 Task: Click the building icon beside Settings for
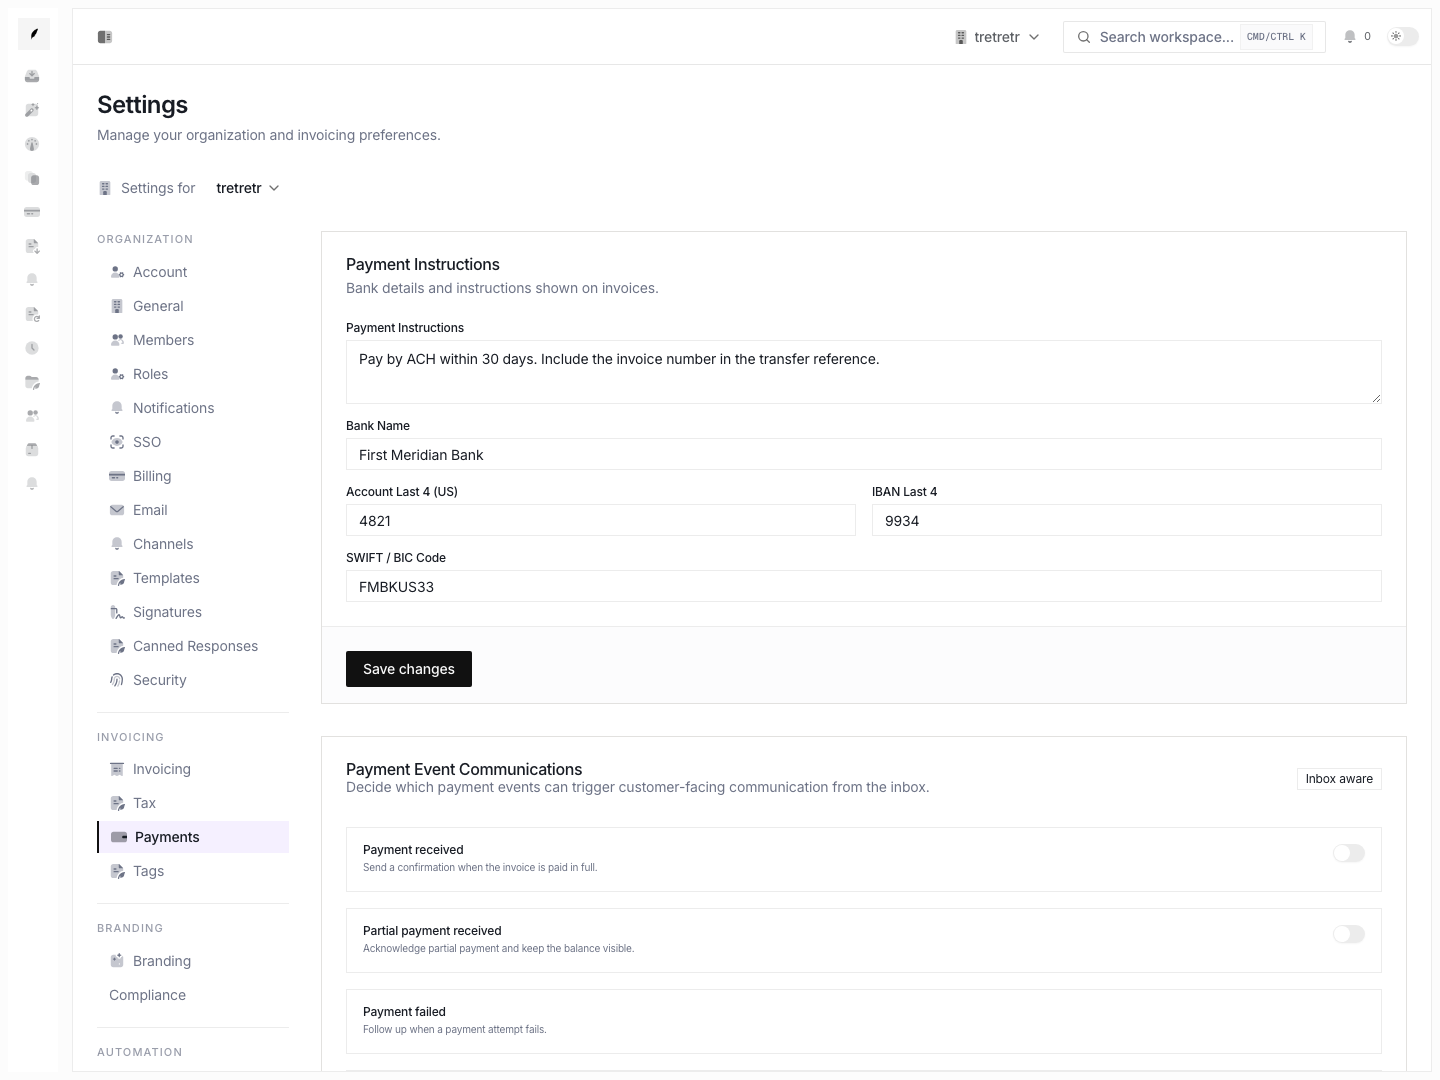pyautogui.click(x=105, y=188)
